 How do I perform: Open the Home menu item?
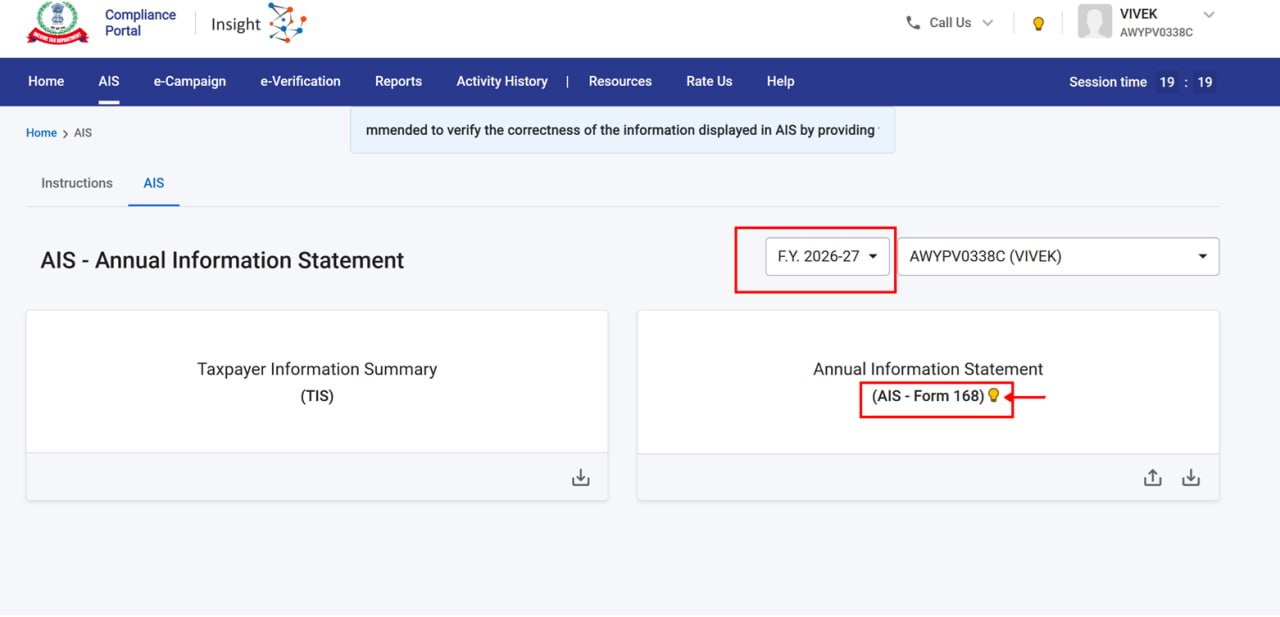click(x=46, y=81)
